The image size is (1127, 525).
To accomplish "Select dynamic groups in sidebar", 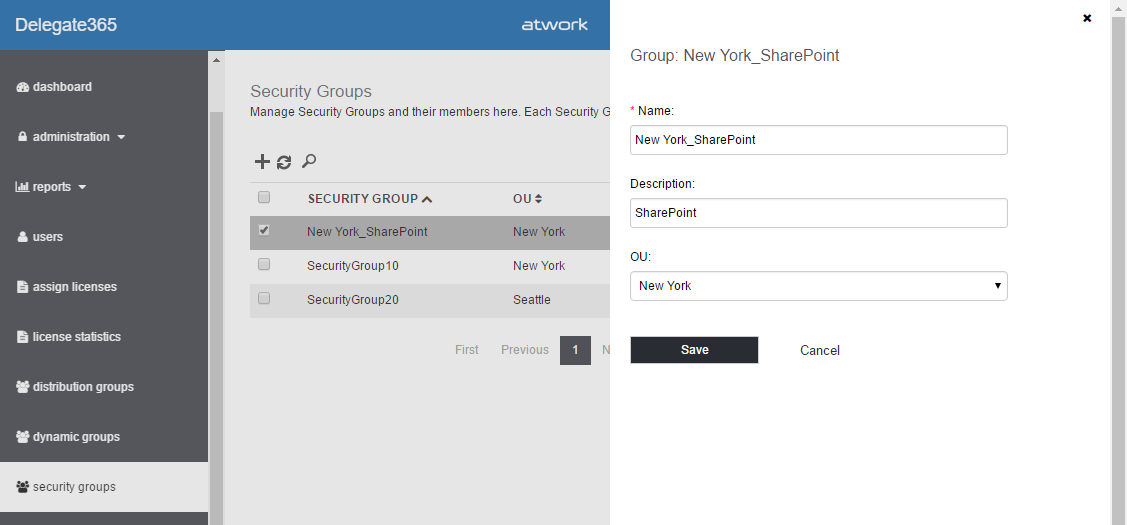I will tap(76, 437).
